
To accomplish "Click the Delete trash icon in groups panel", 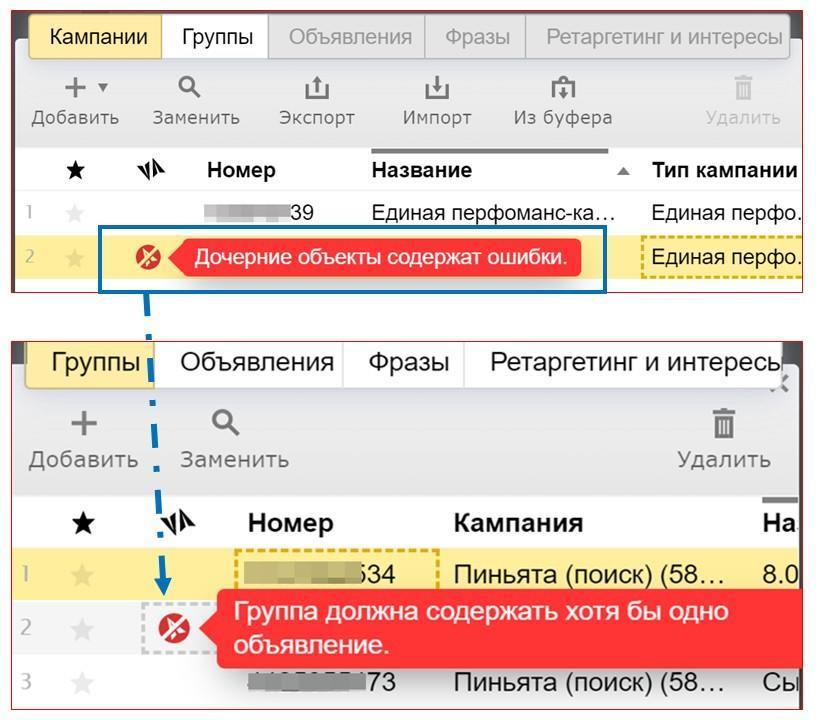I will pyautogui.click(x=723, y=424).
